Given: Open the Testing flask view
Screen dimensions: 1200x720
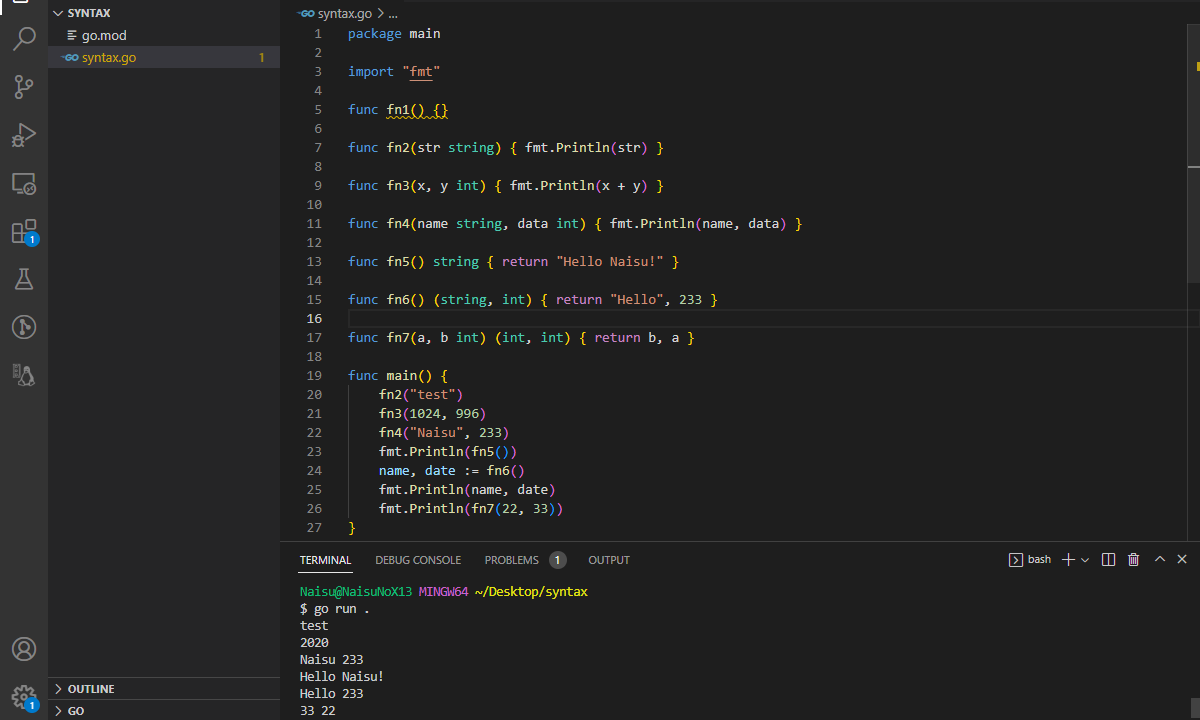Looking at the screenshot, I should click(x=24, y=279).
